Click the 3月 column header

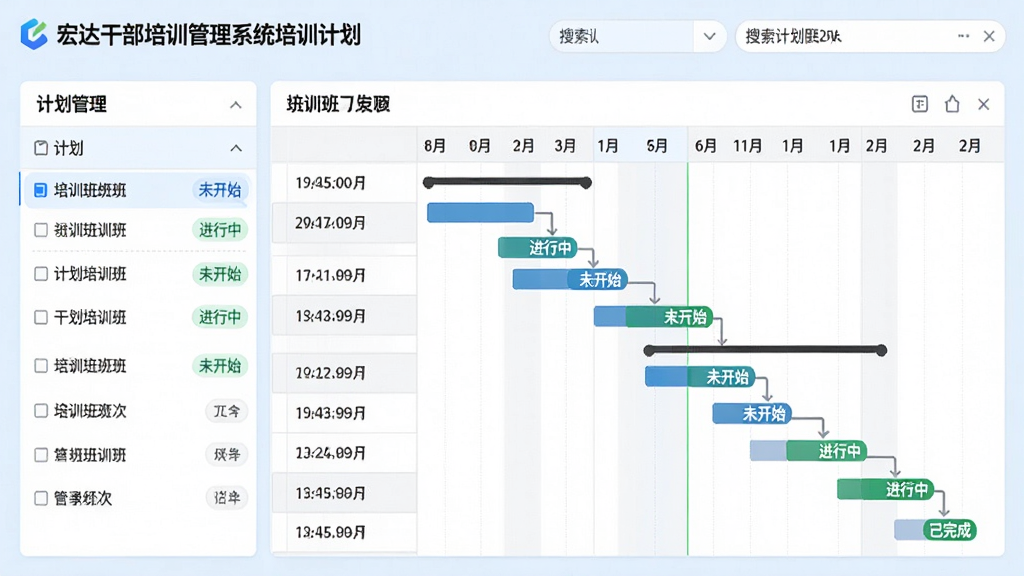click(x=565, y=146)
